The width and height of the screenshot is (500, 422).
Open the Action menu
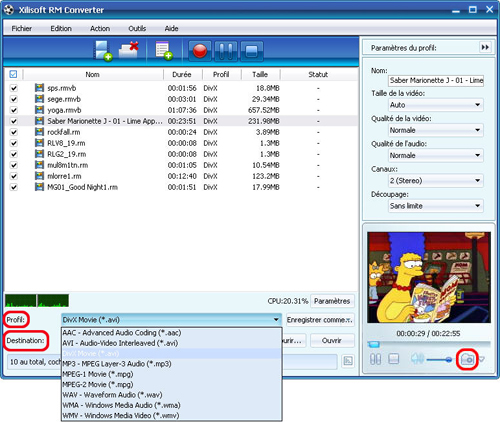coord(100,29)
